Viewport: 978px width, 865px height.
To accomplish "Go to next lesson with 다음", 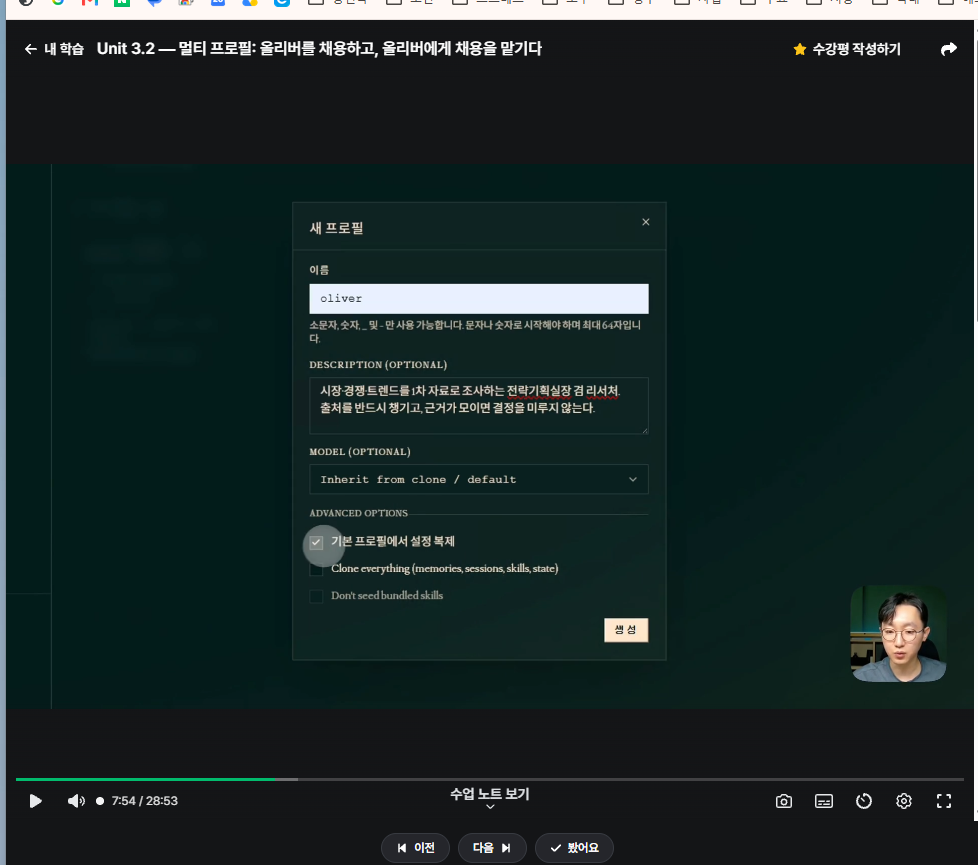I will pyautogui.click(x=492, y=848).
